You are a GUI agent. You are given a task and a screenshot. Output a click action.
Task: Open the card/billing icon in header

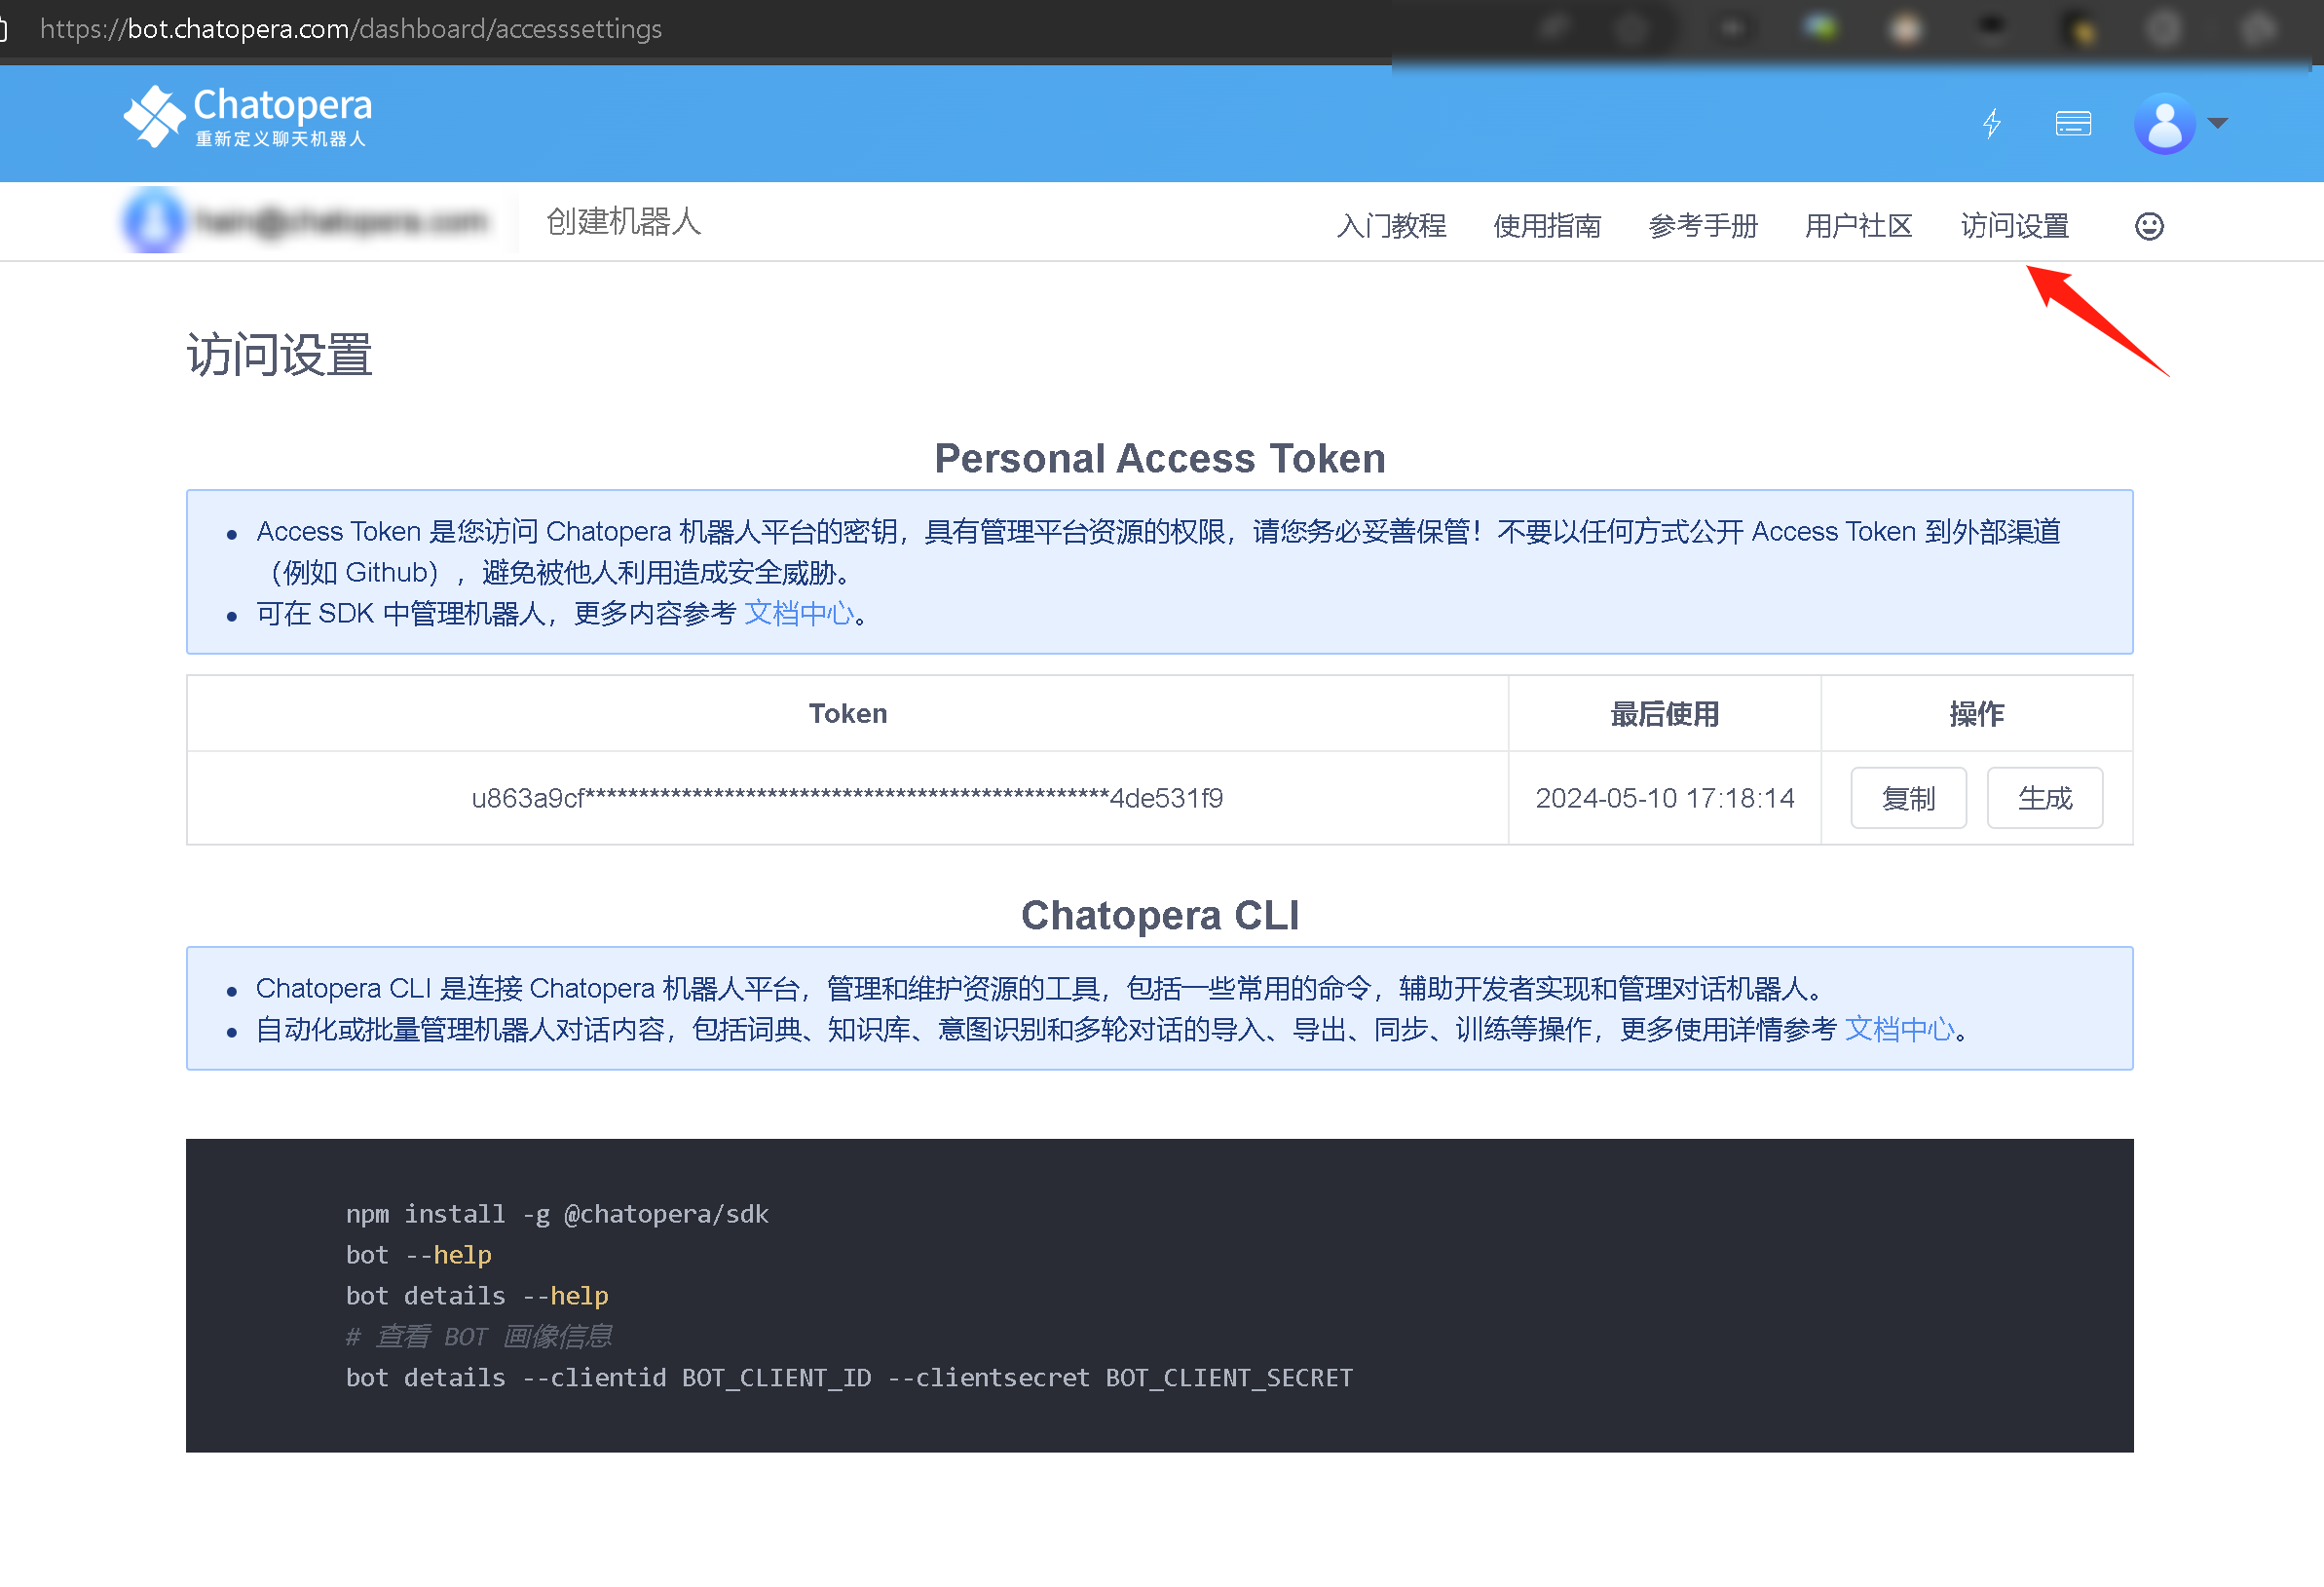point(2073,124)
